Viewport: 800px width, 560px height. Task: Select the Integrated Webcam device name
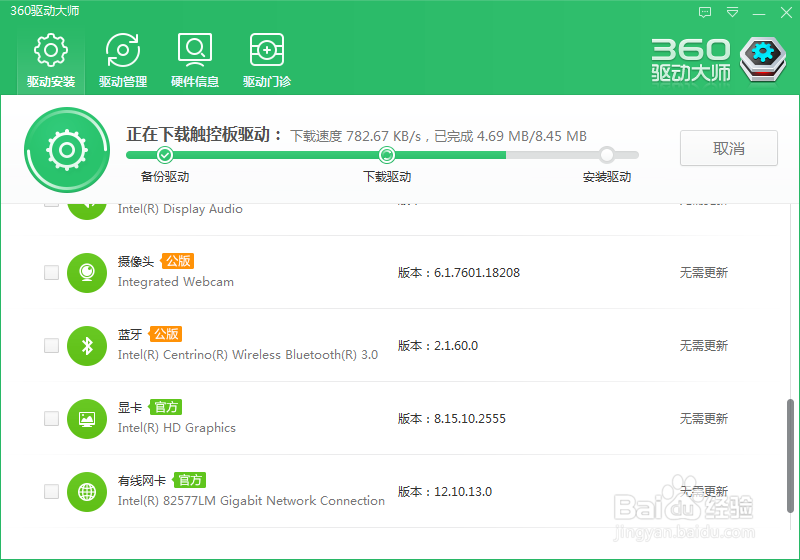[x=176, y=282]
